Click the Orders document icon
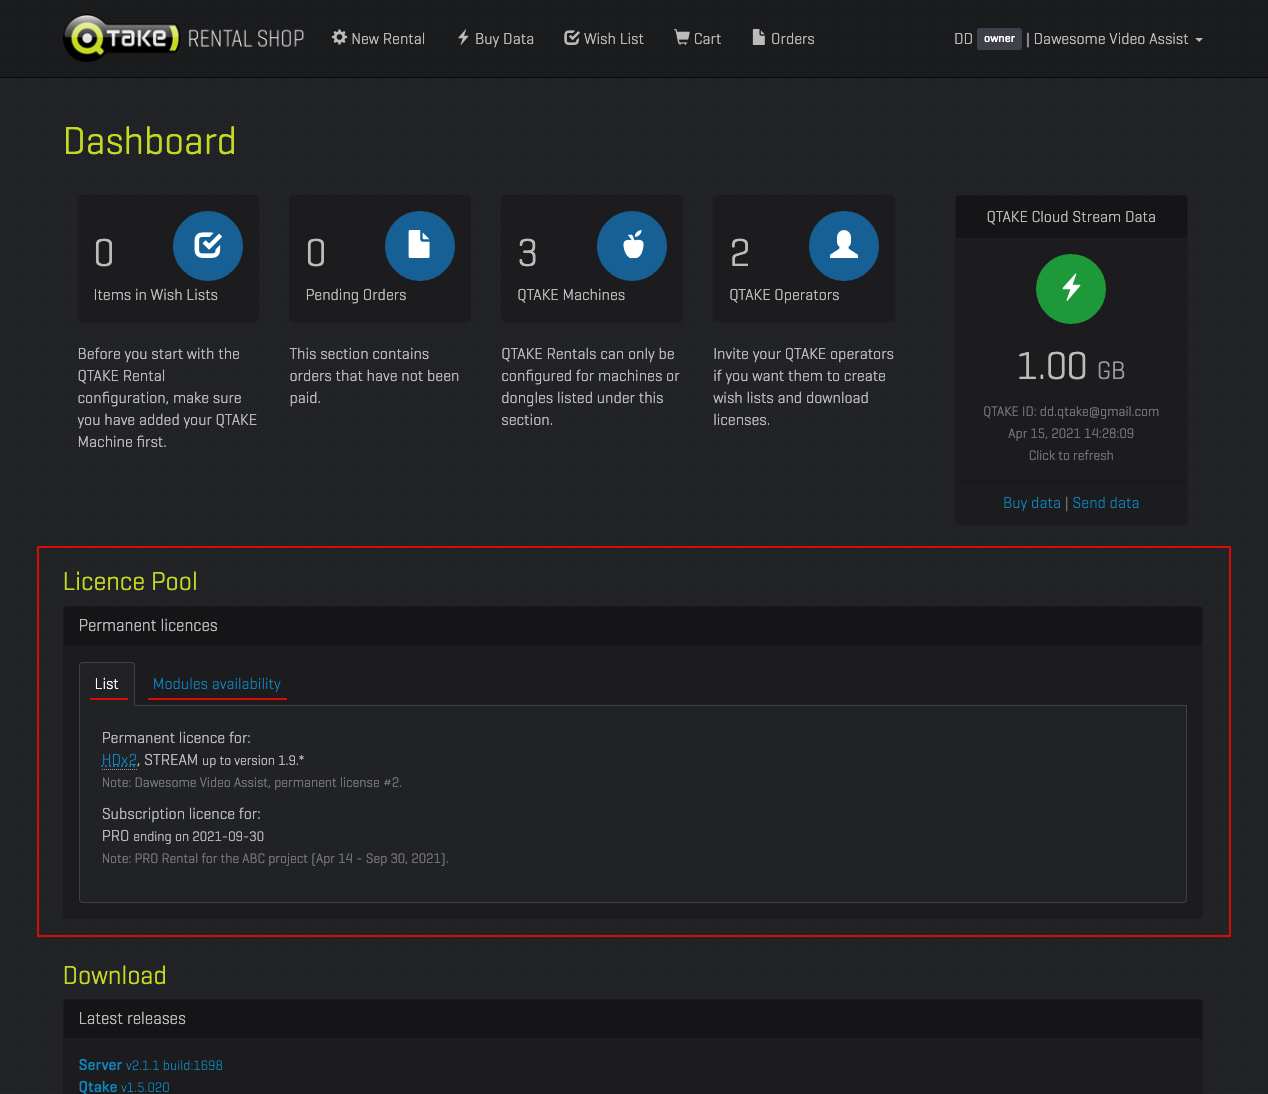Viewport: 1268px width, 1094px height. click(759, 37)
